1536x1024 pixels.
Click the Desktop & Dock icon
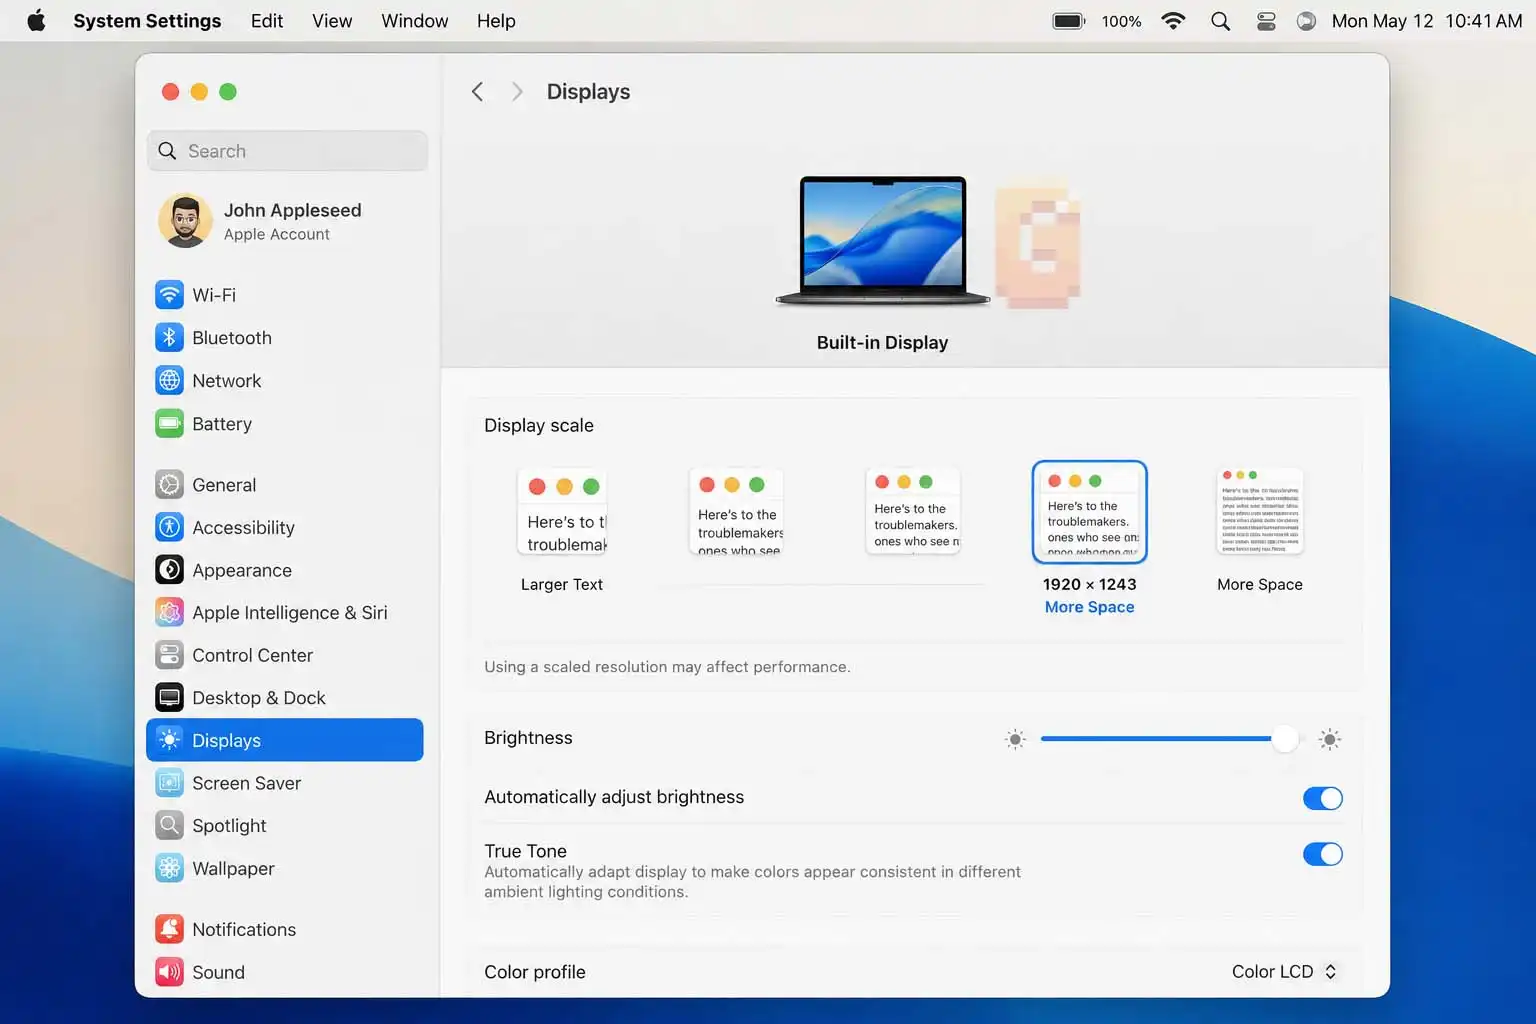pyautogui.click(x=169, y=698)
